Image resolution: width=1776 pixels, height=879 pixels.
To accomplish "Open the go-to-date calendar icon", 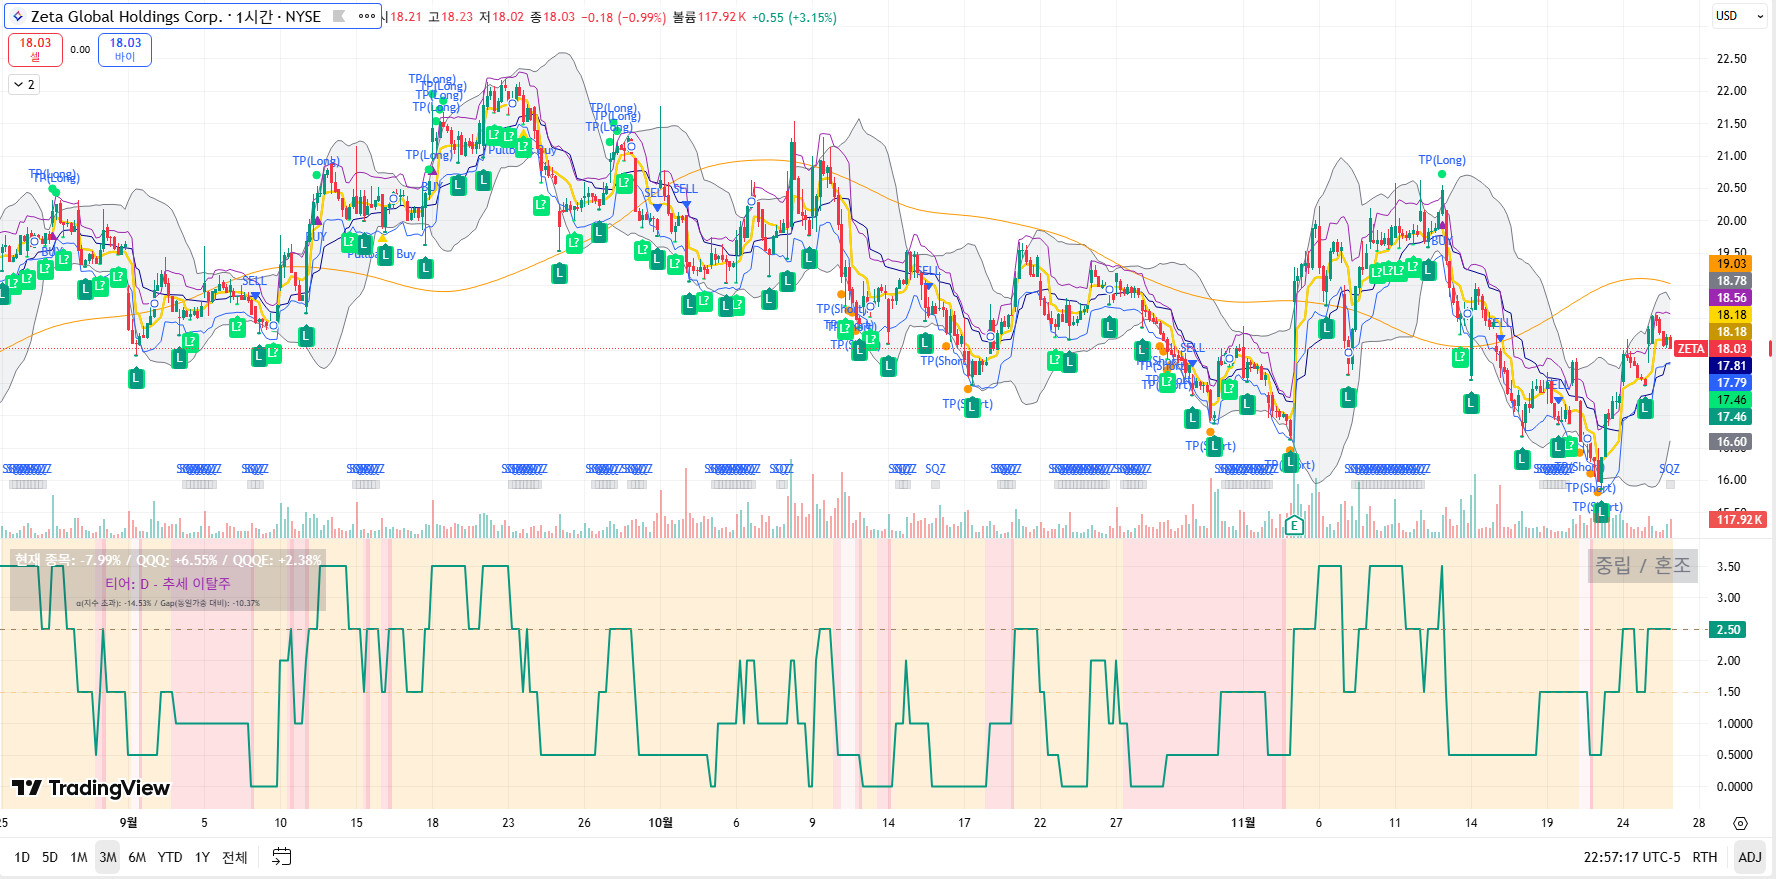I will 282,857.
